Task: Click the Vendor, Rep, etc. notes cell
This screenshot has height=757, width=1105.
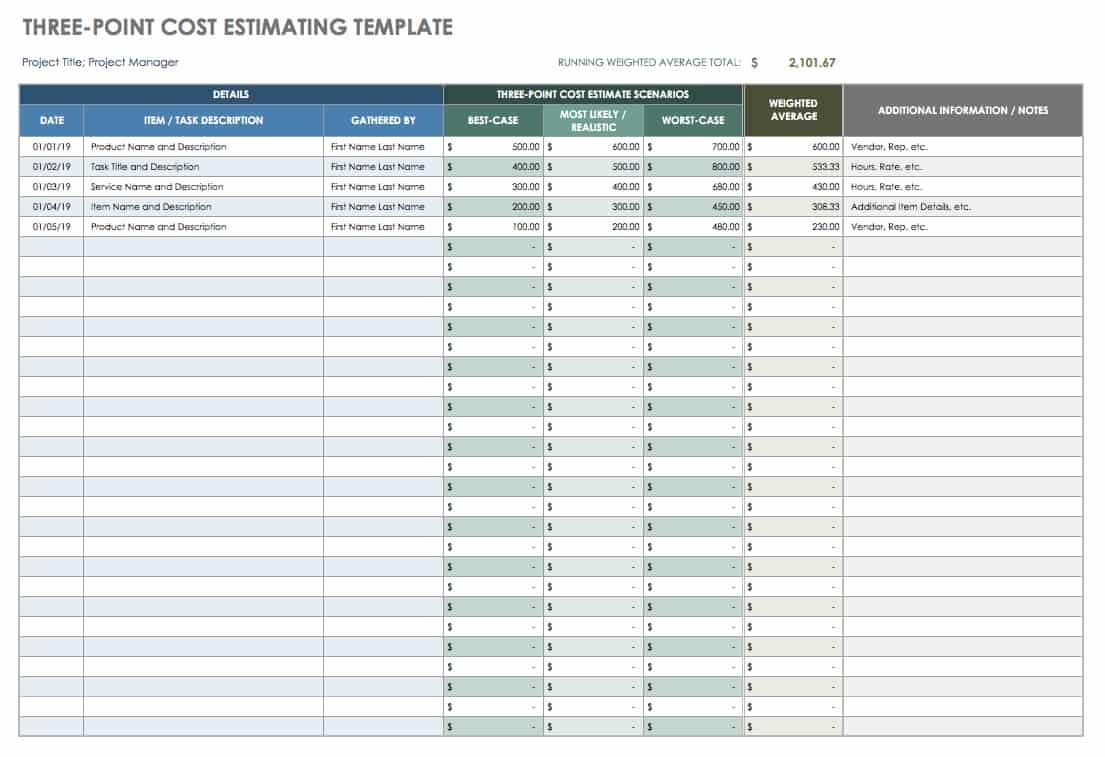Action: click(886, 146)
